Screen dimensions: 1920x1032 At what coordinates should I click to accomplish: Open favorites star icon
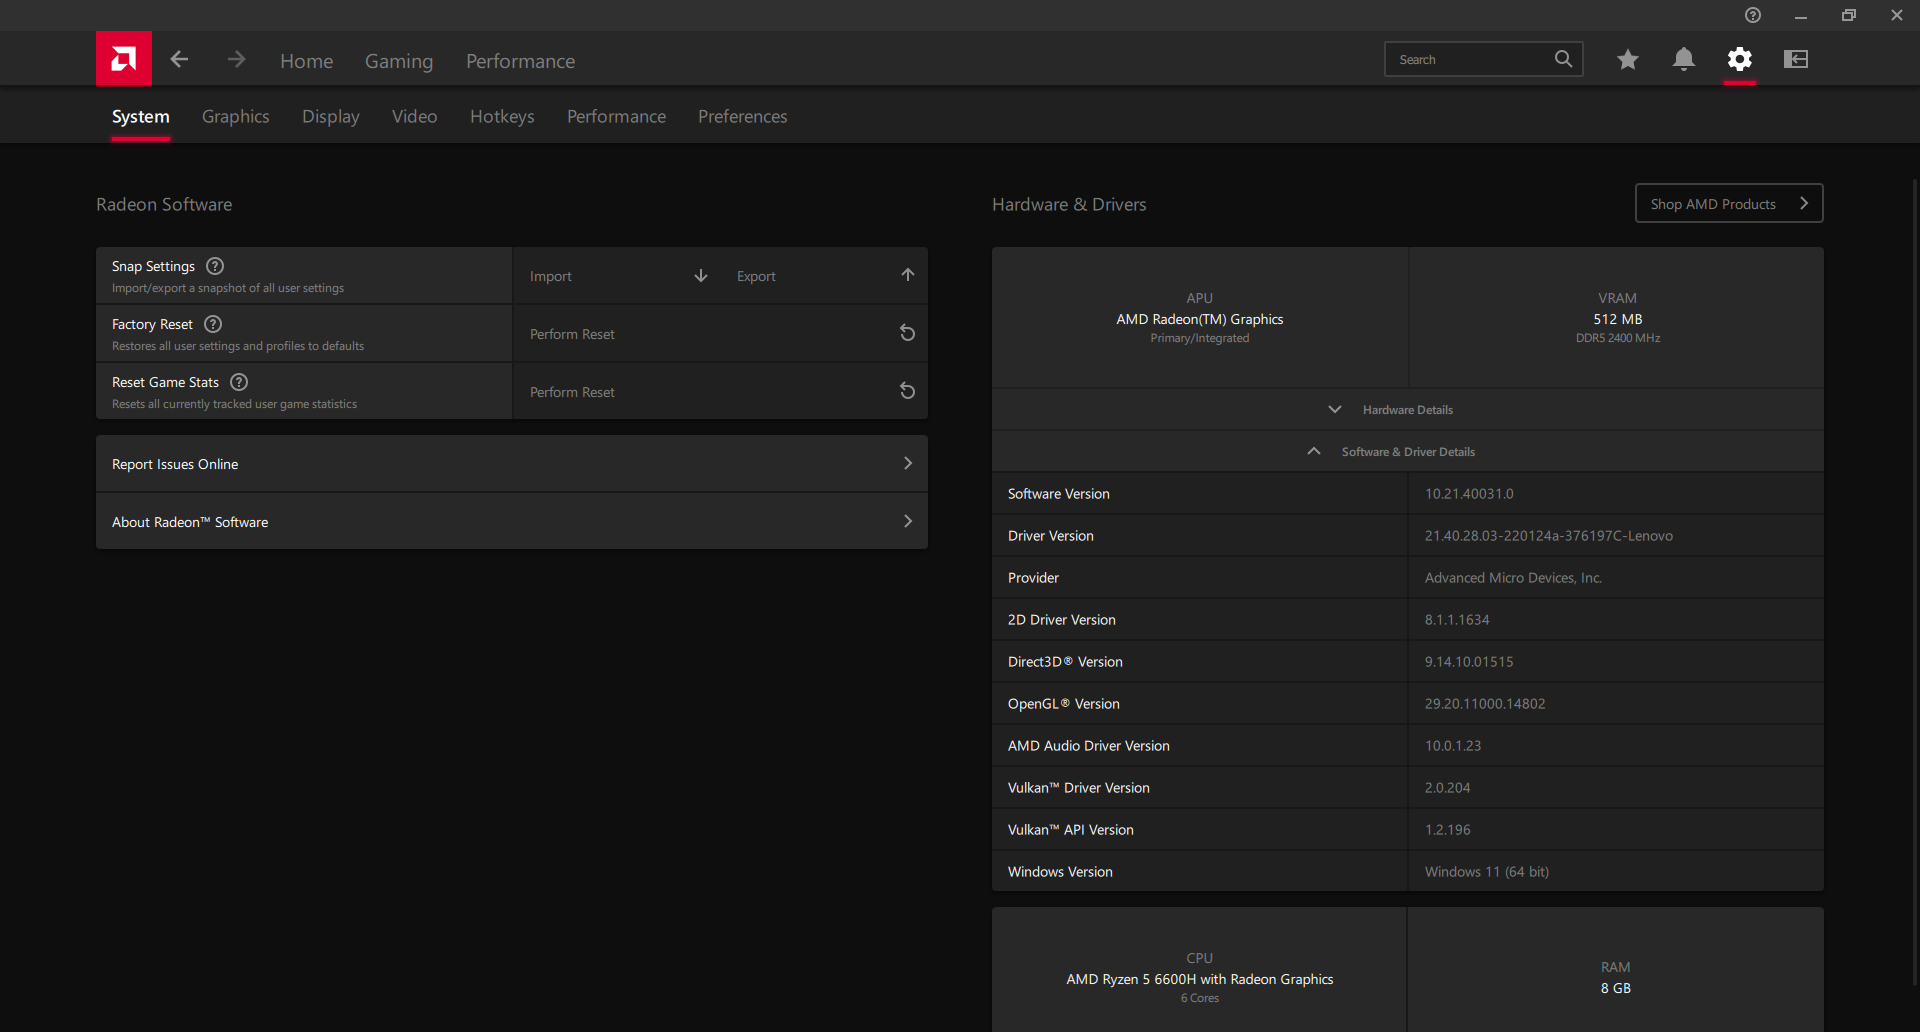tap(1627, 60)
